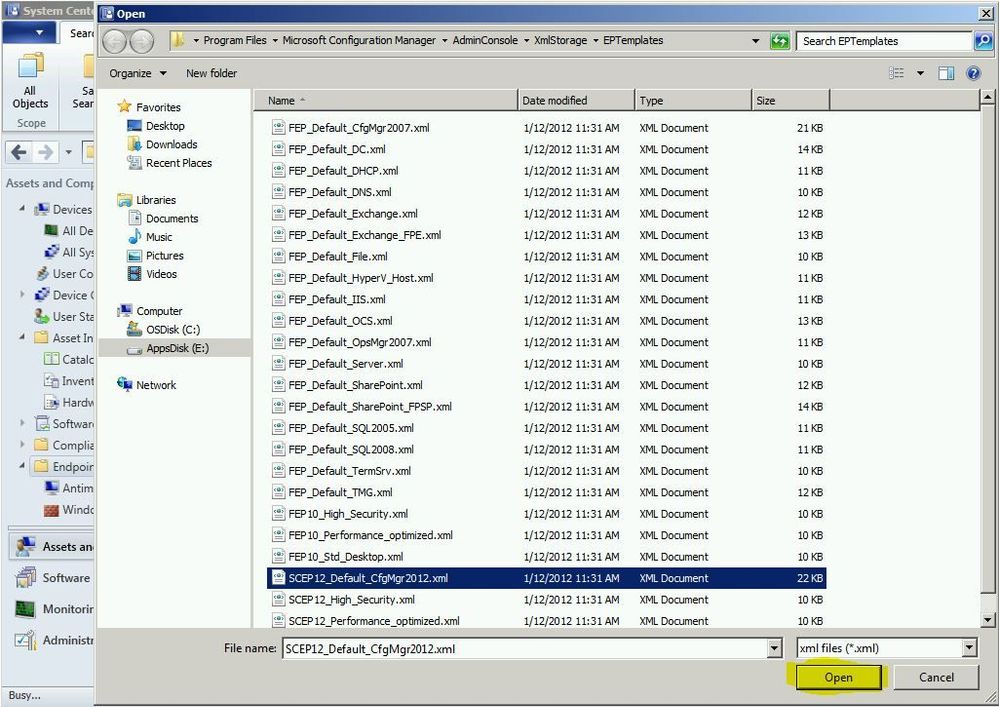Click in the File name field

pyautogui.click(x=524, y=648)
